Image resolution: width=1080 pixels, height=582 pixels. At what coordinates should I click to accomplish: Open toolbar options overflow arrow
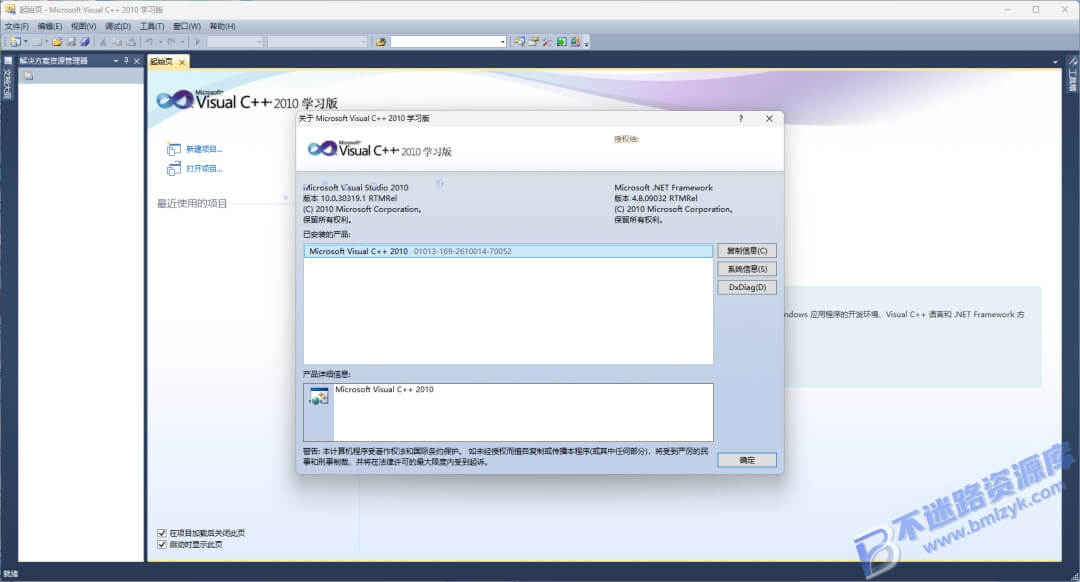tap(586, 43)
